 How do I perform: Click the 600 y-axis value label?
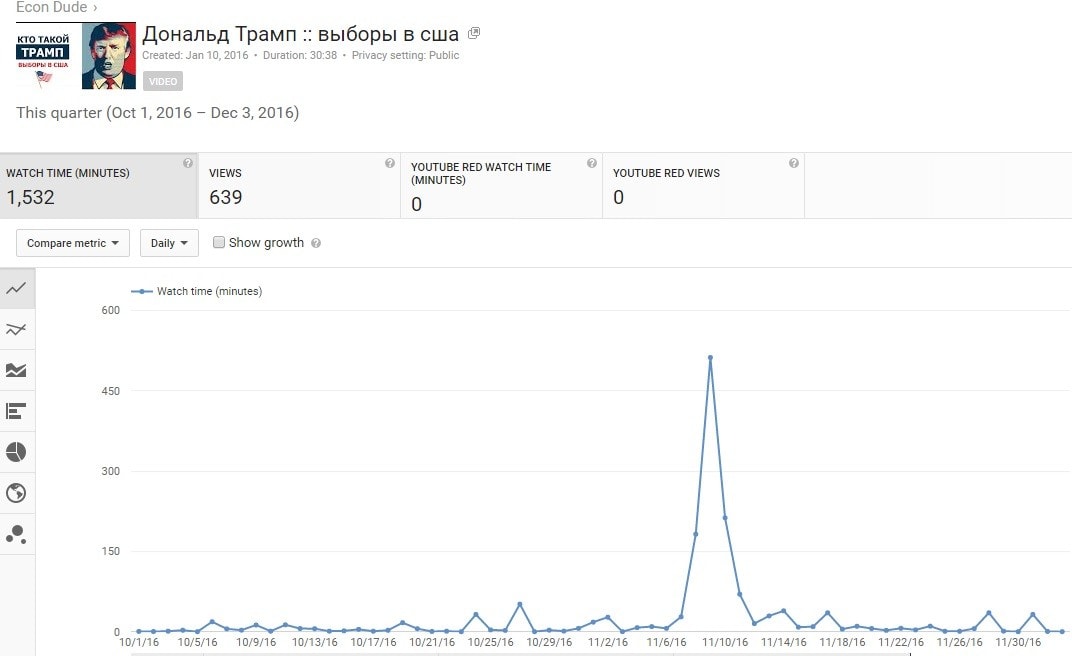pos(111,310)
